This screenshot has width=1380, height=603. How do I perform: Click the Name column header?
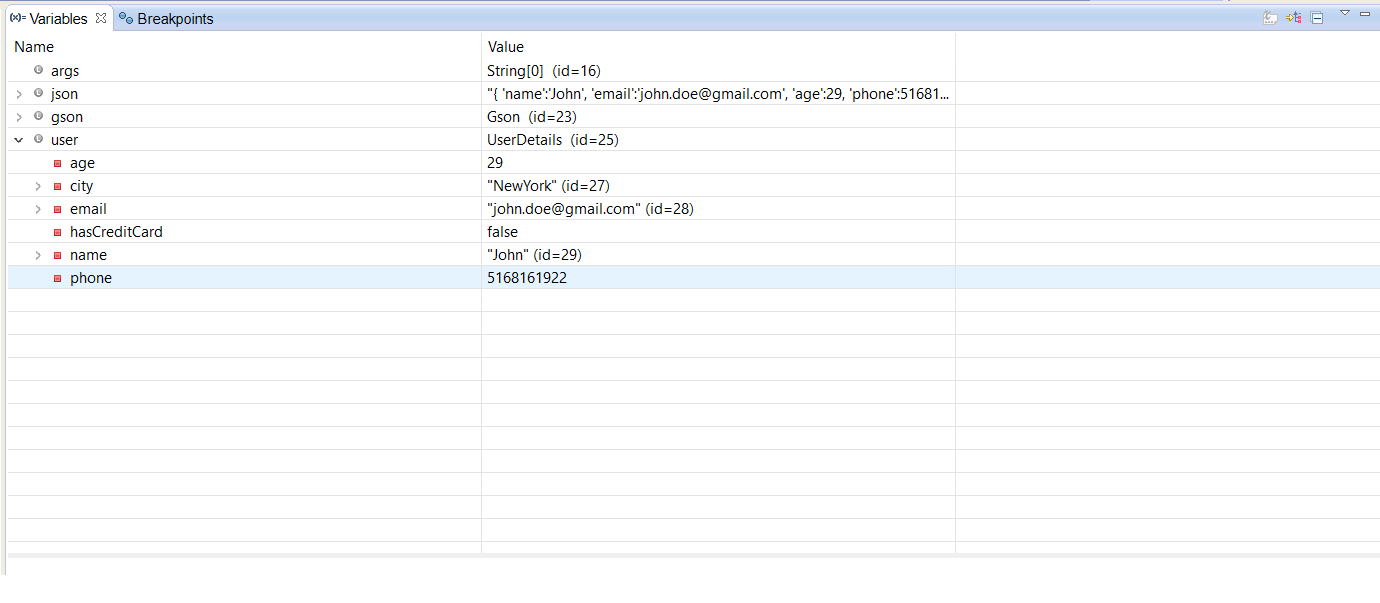point(33,46)
